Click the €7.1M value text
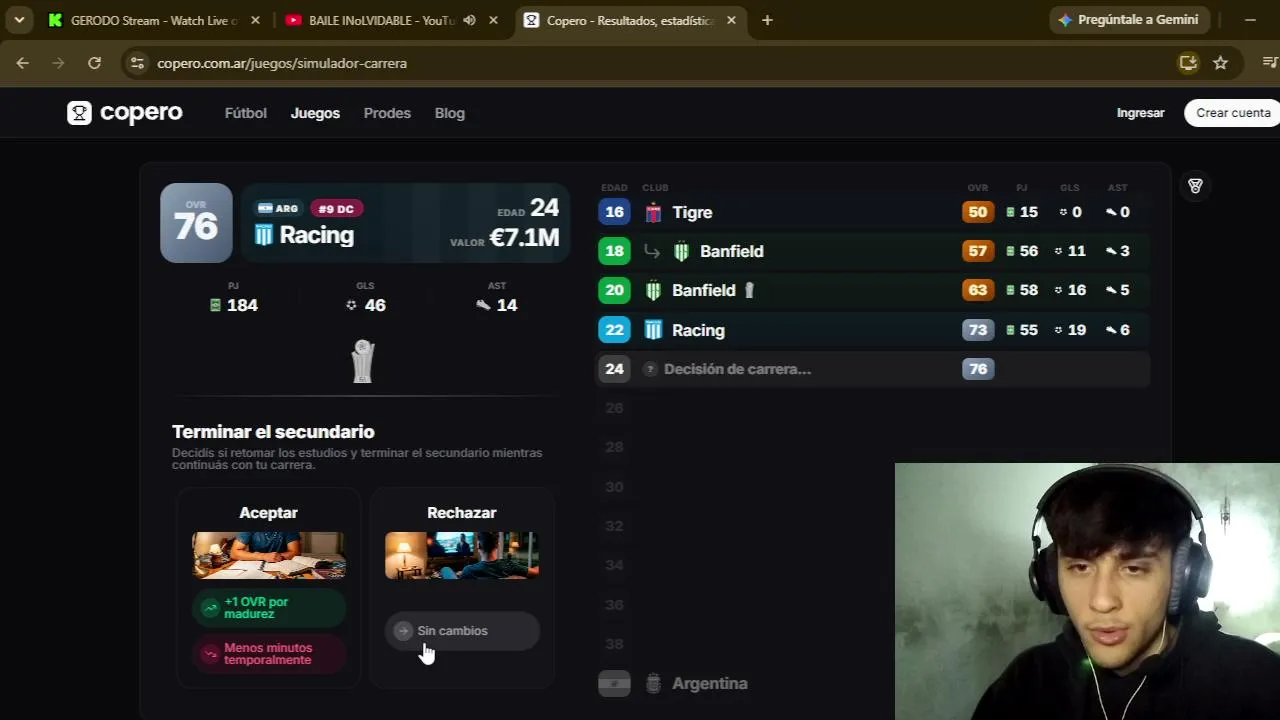Image resolution: width=1280 pixels, height=720 pixels. click(524, 238)
